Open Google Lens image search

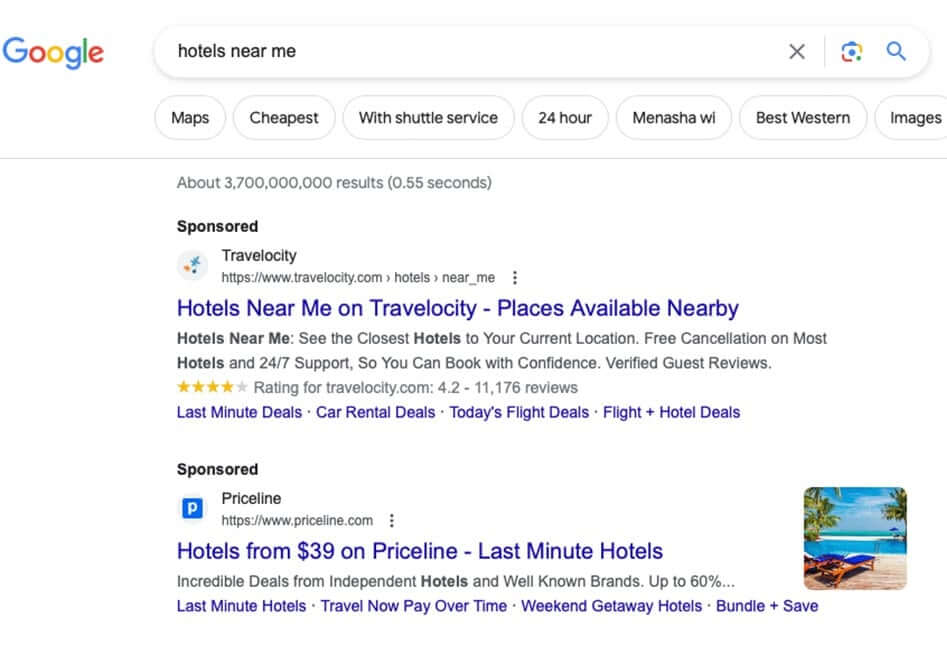point(851,52)
